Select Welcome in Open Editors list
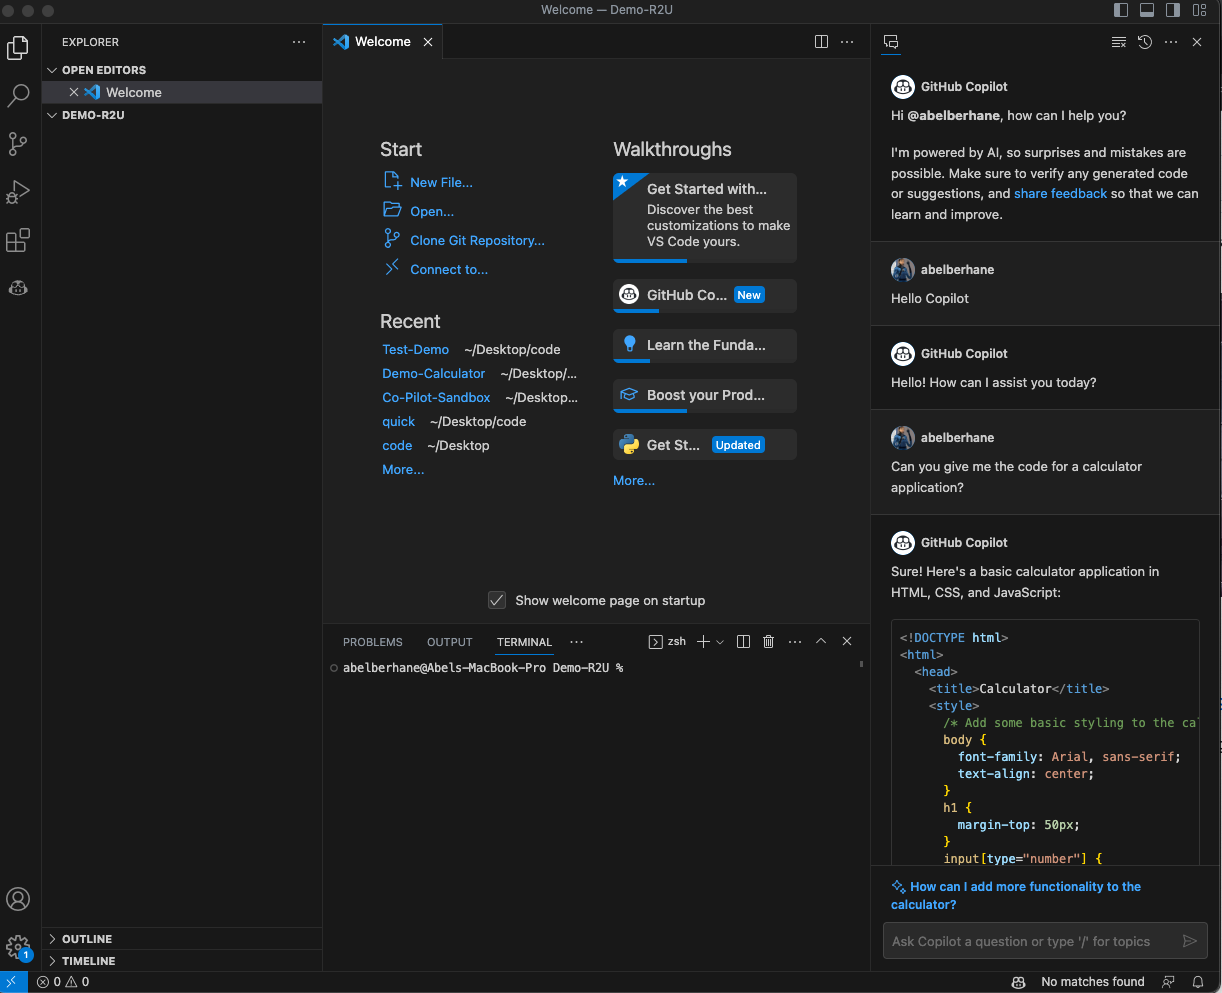 pyautogui.click(x=182, y=92)
